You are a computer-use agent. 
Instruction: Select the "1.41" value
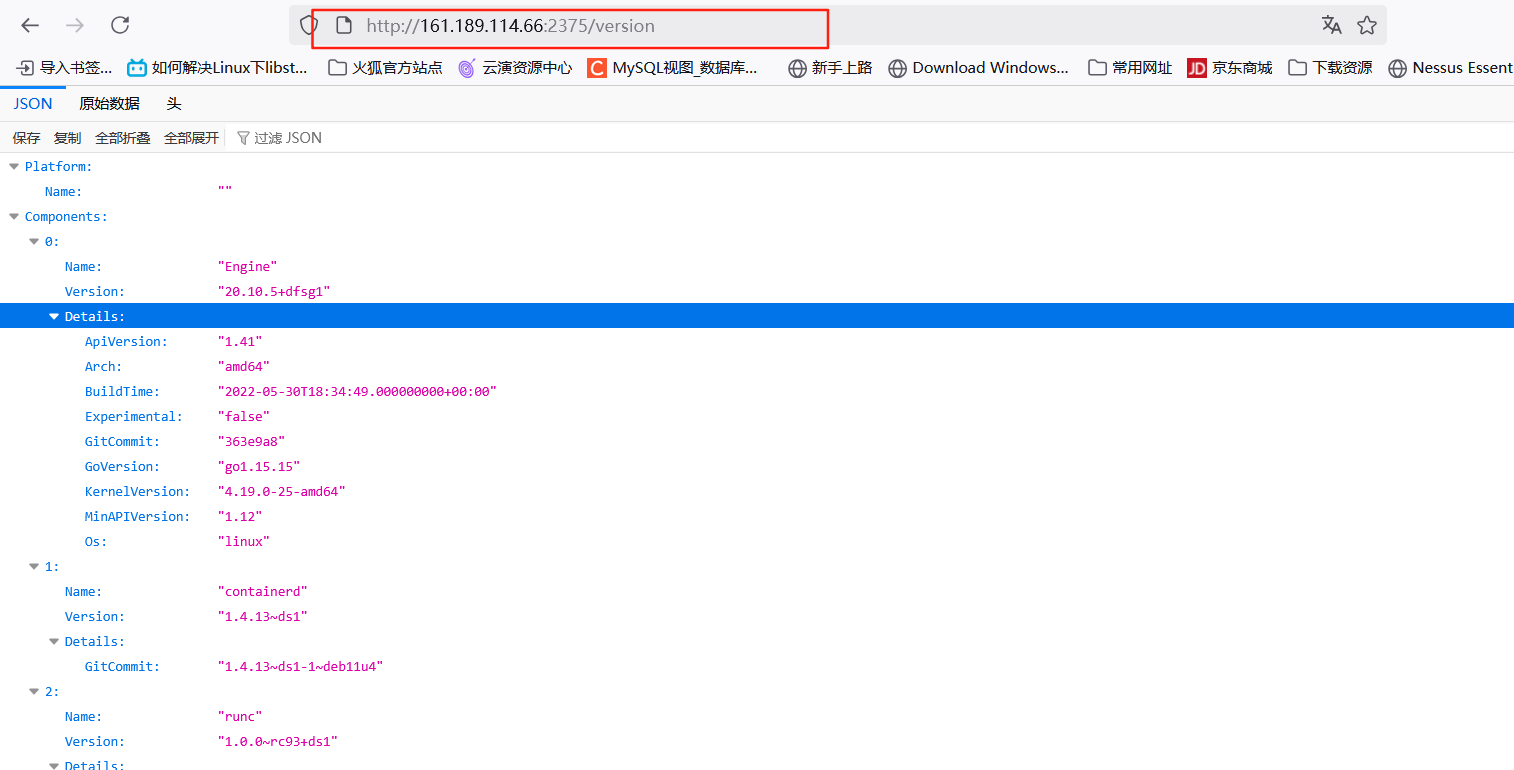coord(240,341)
